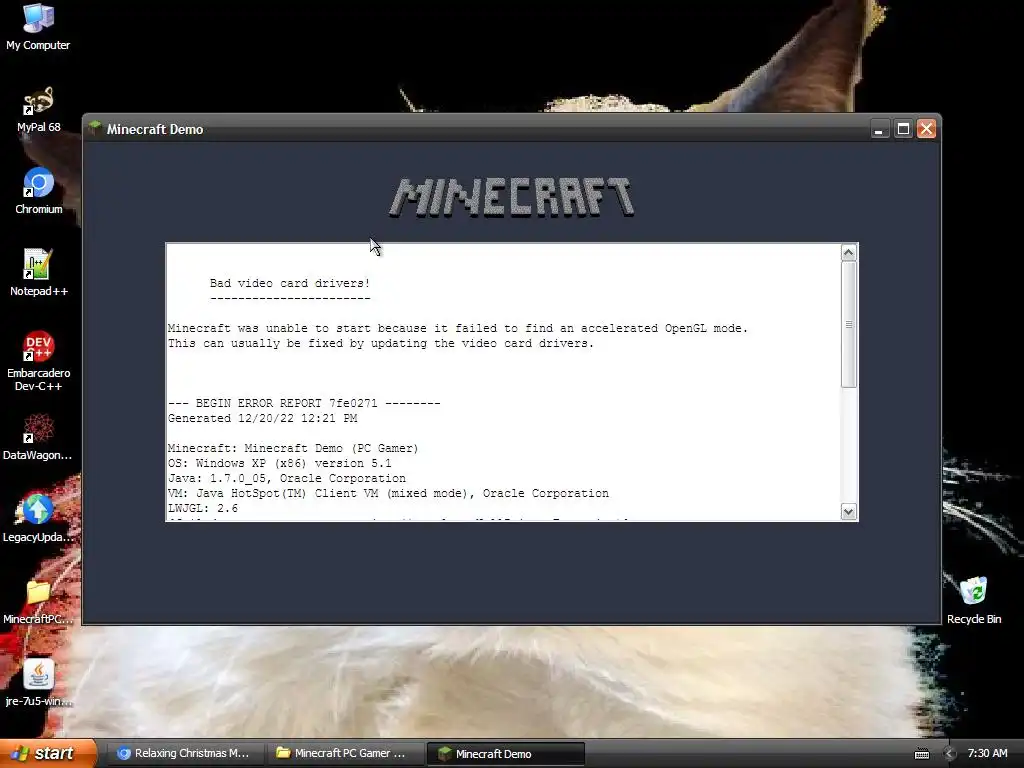Select the Chromium desktop shortcut
This screenshot has width=1024, height=768.
[x=39, y=191]
